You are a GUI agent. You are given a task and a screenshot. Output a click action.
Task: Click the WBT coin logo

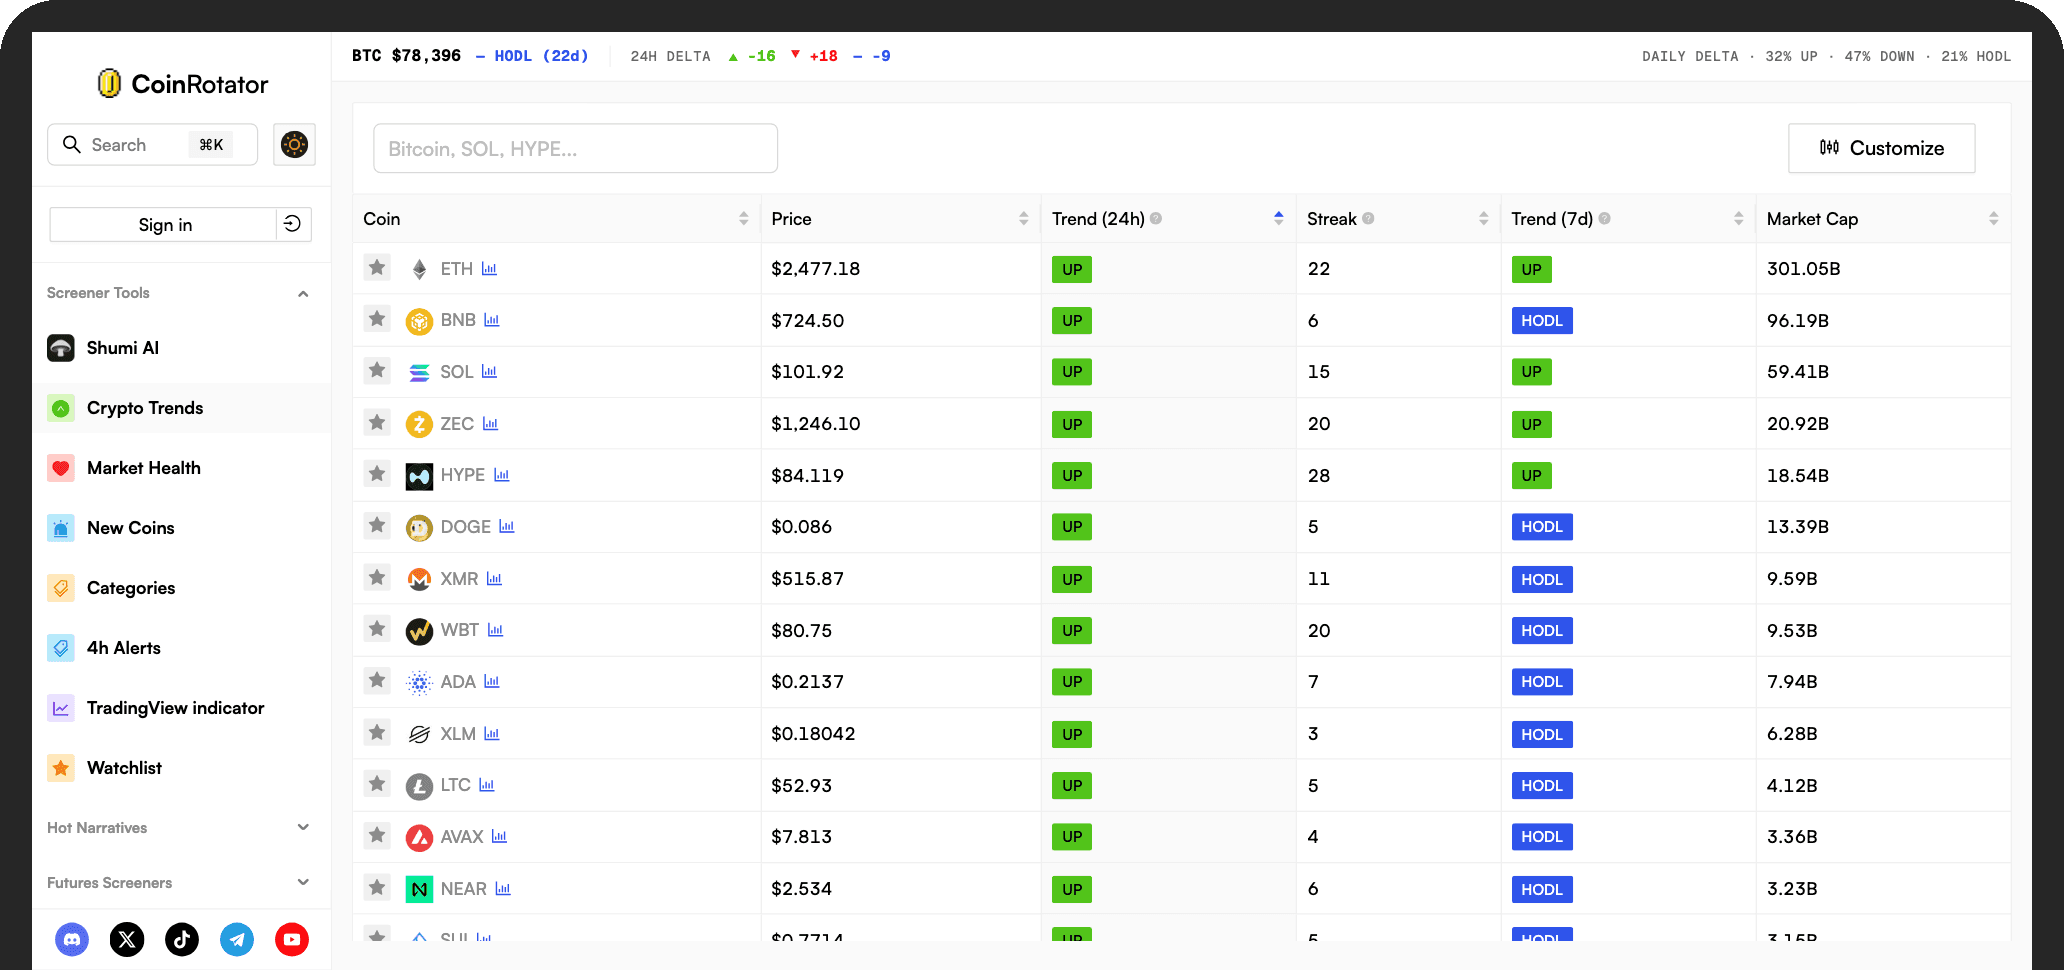pyautogui.click(x=419, y=631)
